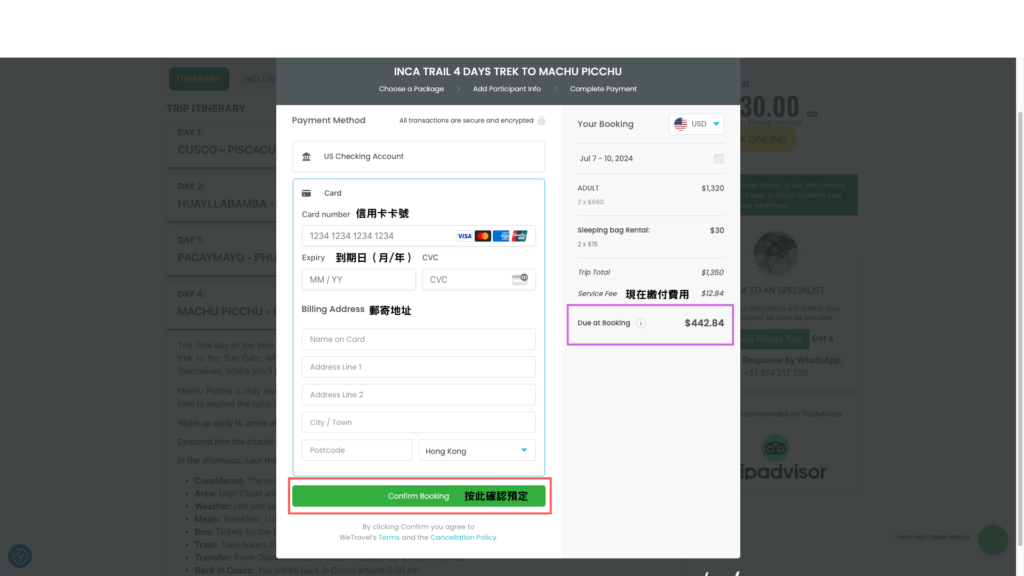Click the green Confirm Booking button
This screenshot has height=576, width=1024.
[x=419, y=496]
